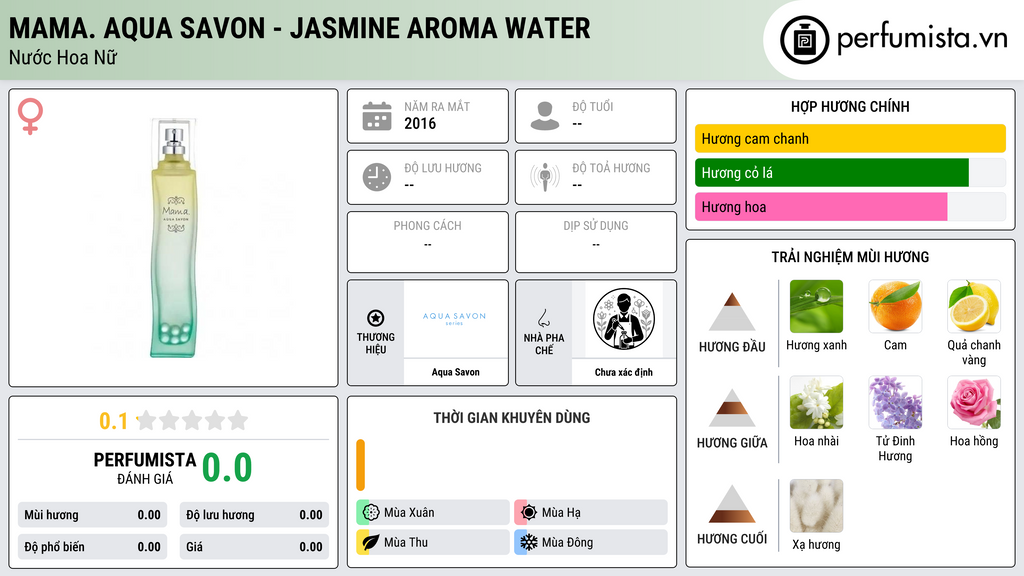Select the Mùa Thu season button
Viewport: 1024px width, 576px height.
[x=433, y=542]
